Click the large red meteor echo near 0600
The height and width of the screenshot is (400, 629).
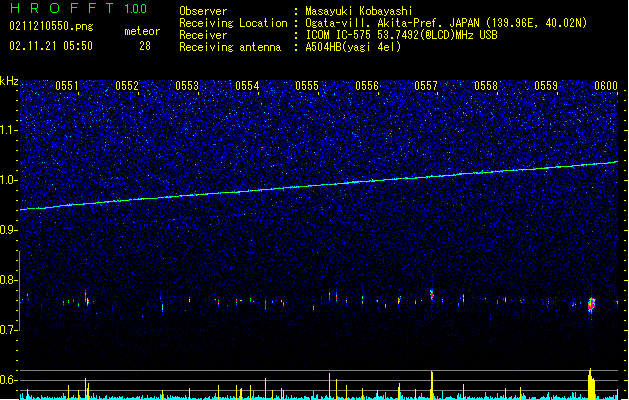coord(591,305)
